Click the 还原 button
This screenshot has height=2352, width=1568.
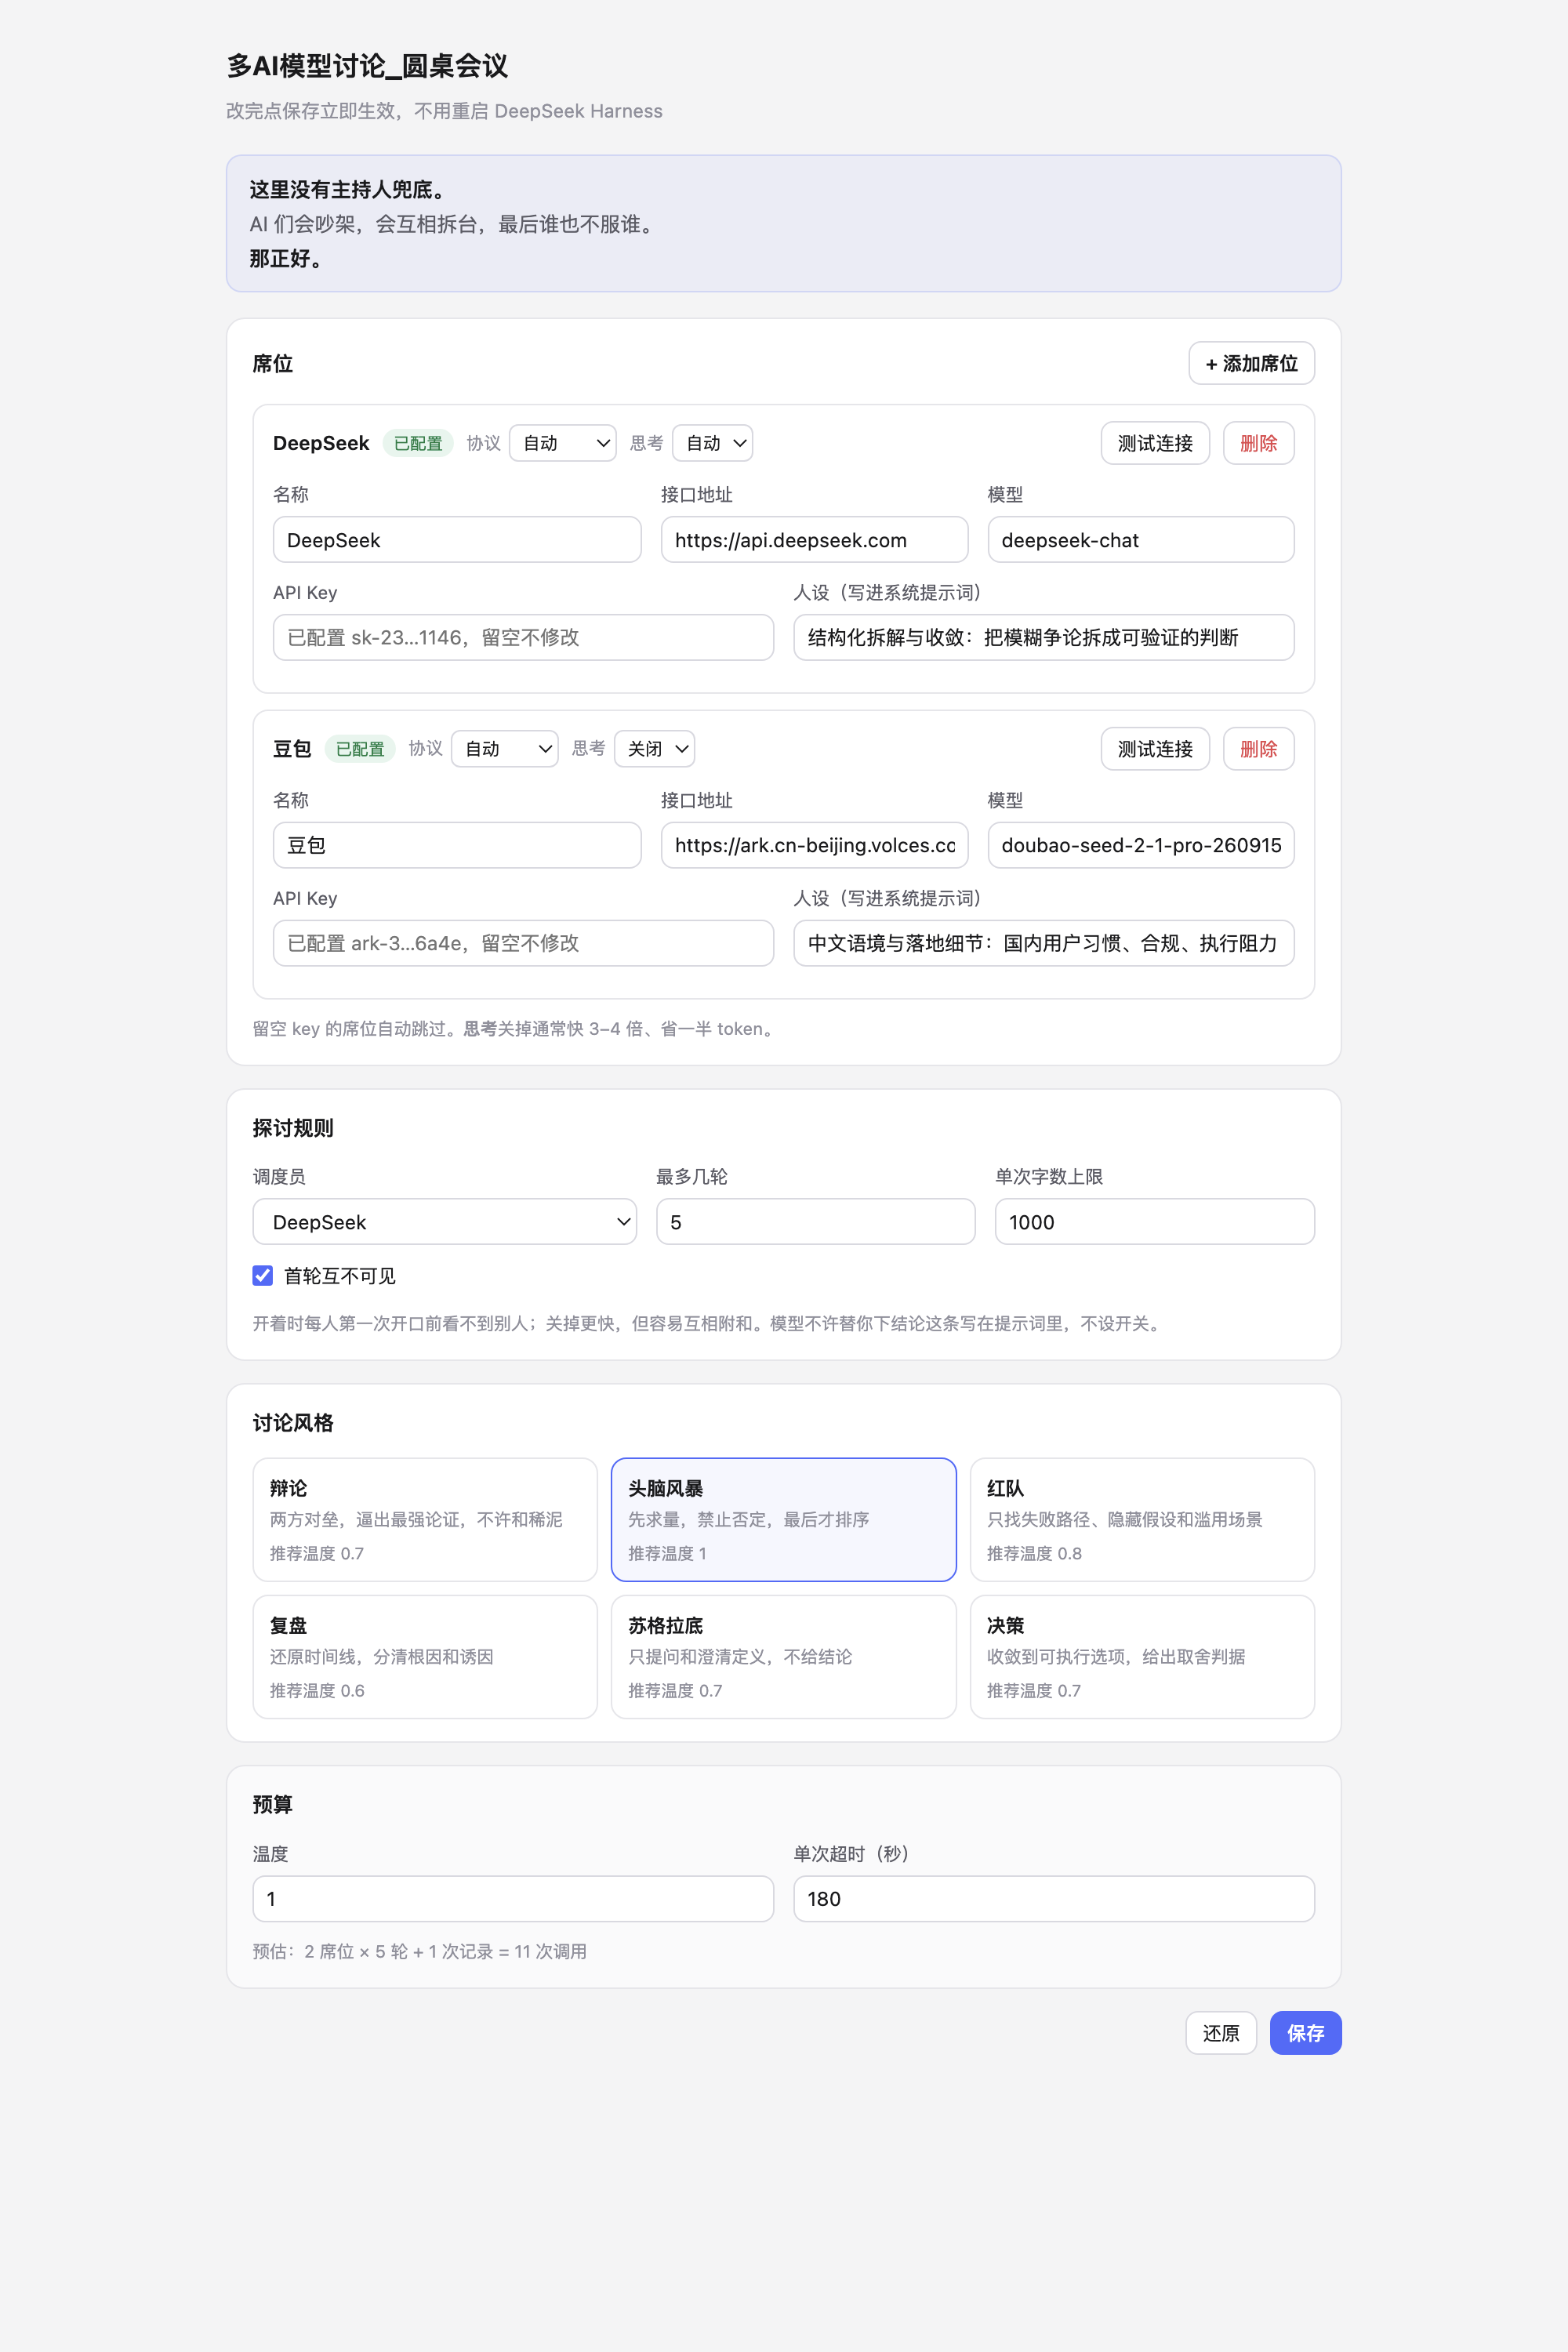click(x=1220, y=2033)
